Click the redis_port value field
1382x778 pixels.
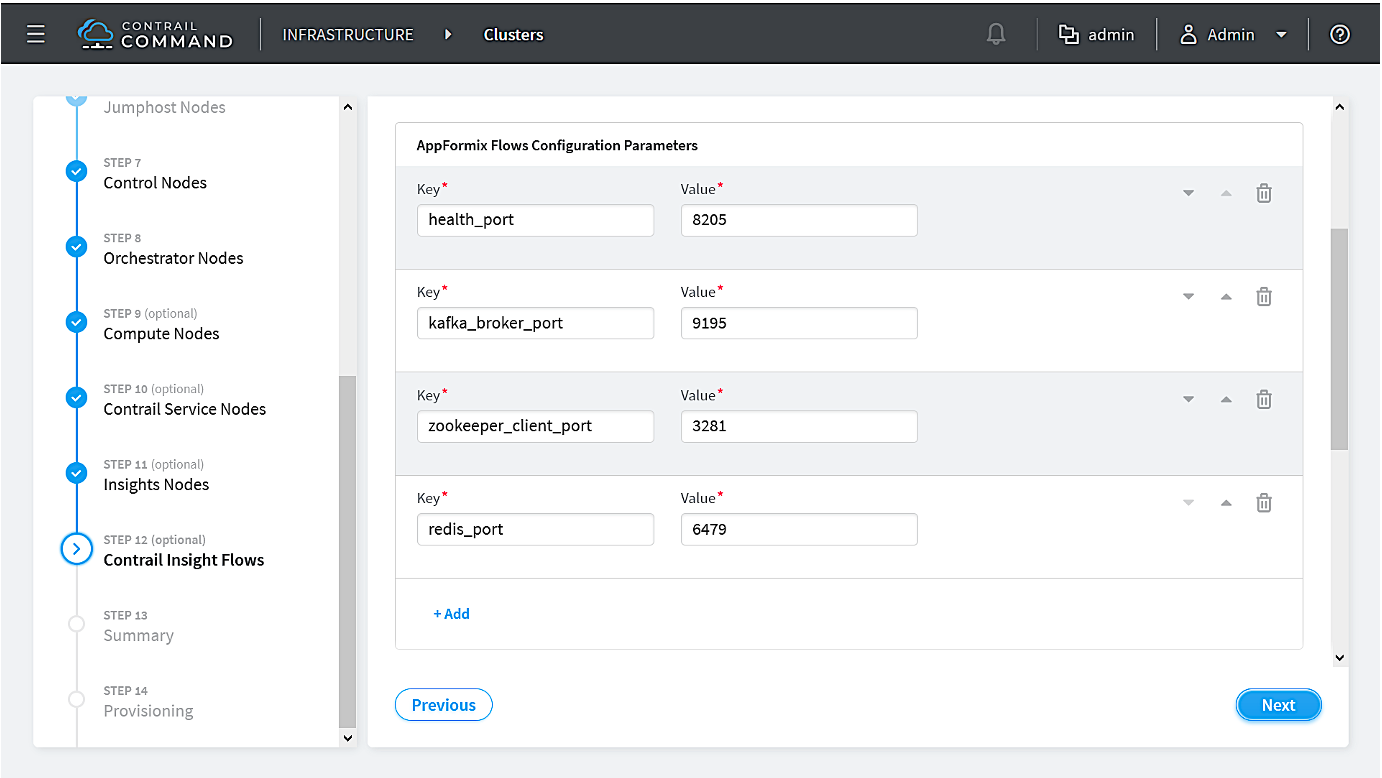(x=798, y=529)
